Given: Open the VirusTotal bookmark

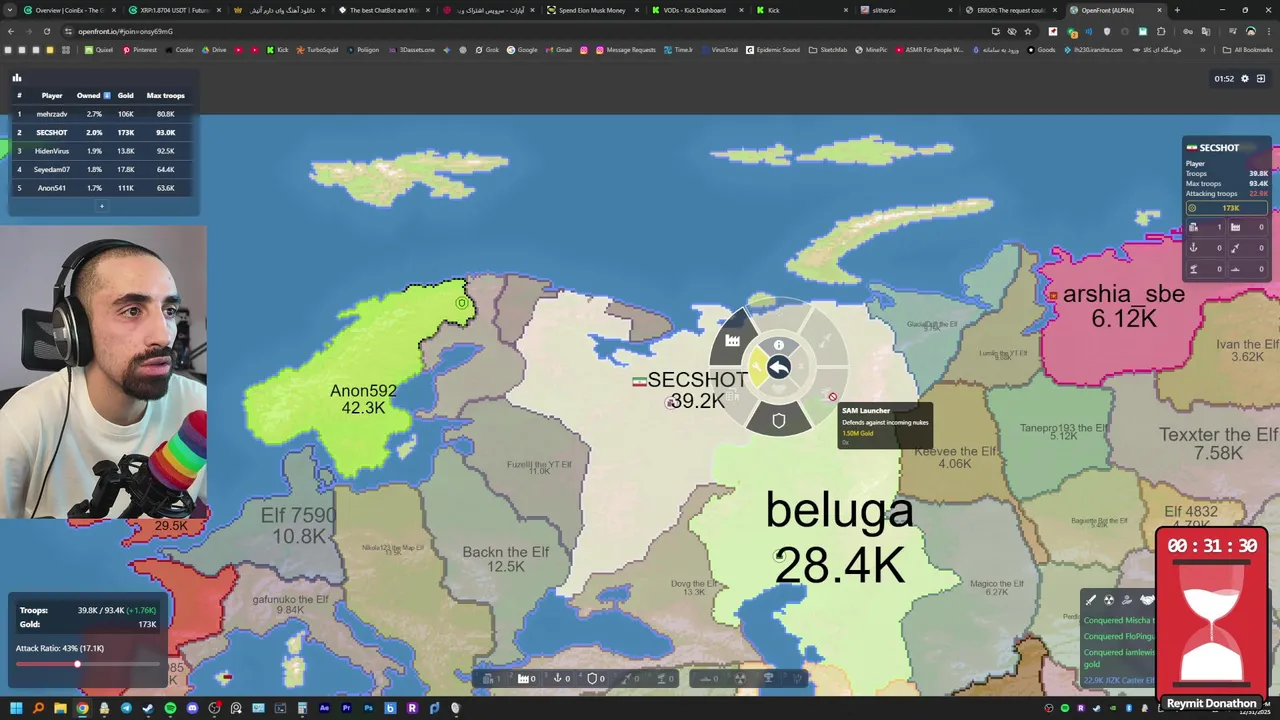Looking at the screenshot, I should [x=719, y=50].
